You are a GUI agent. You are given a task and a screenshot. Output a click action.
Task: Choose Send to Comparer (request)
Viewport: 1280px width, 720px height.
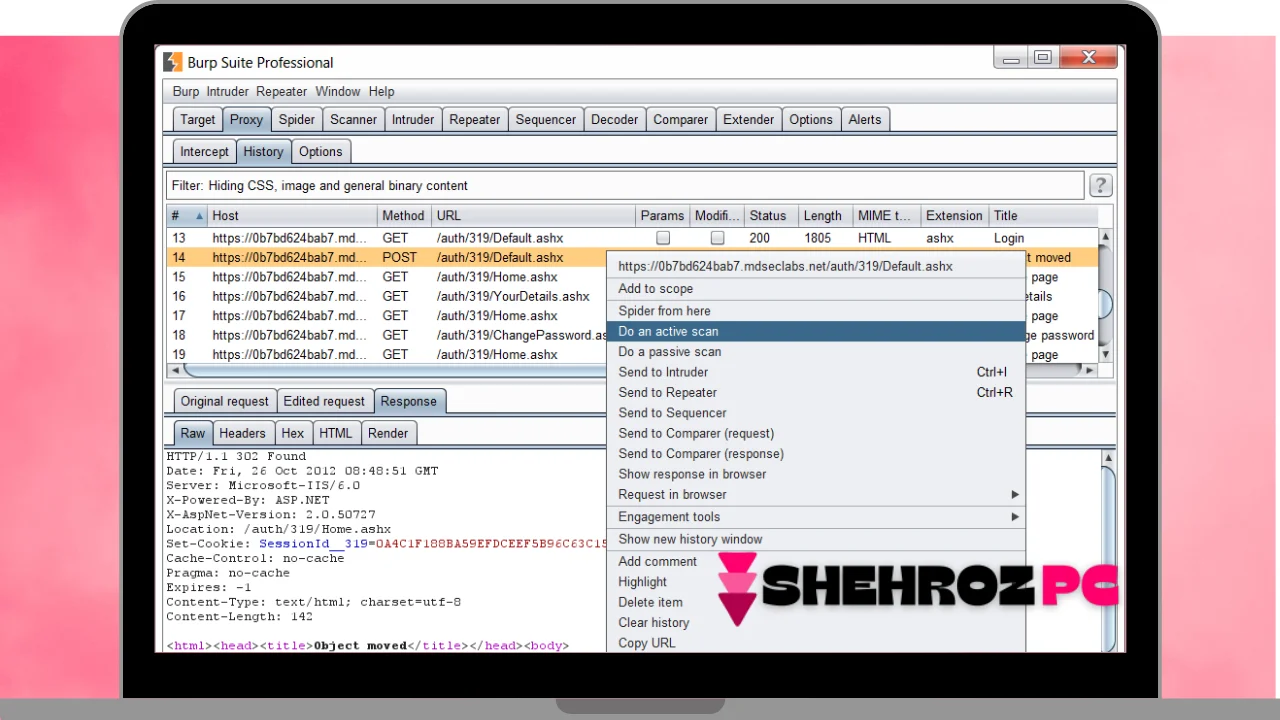(816, 433)
